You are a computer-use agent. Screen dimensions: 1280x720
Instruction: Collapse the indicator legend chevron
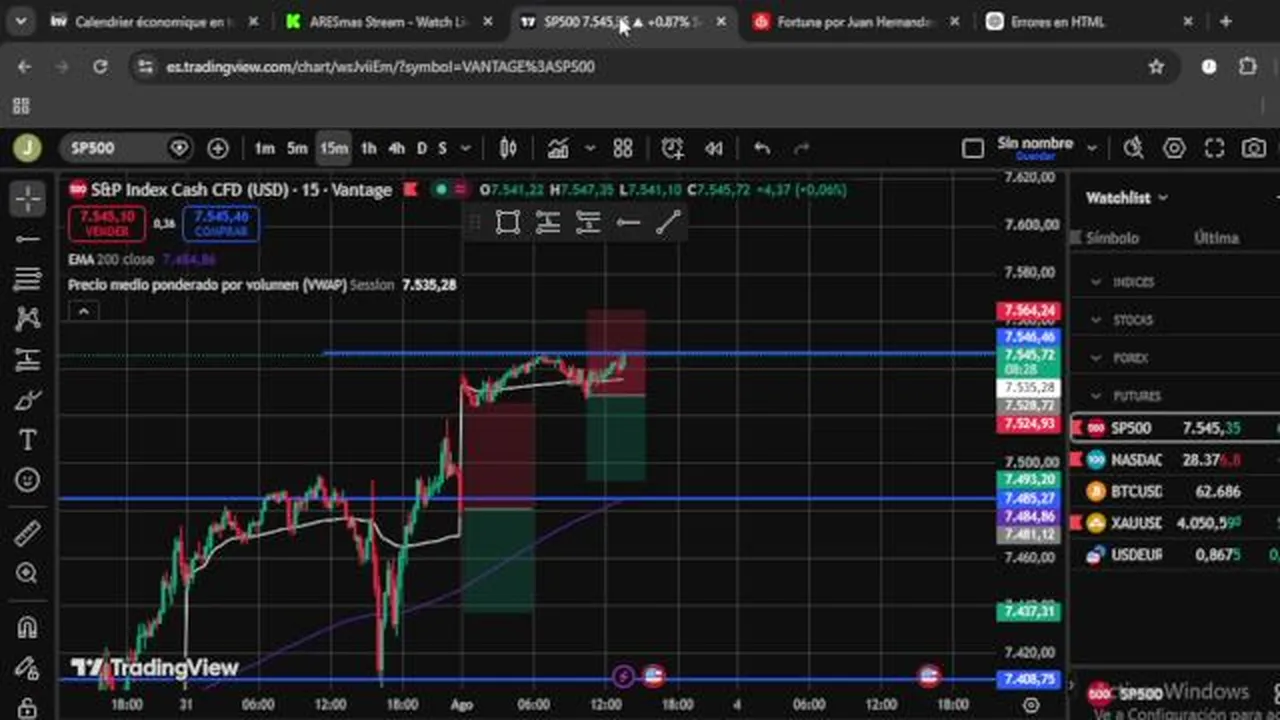coord(83,312)
